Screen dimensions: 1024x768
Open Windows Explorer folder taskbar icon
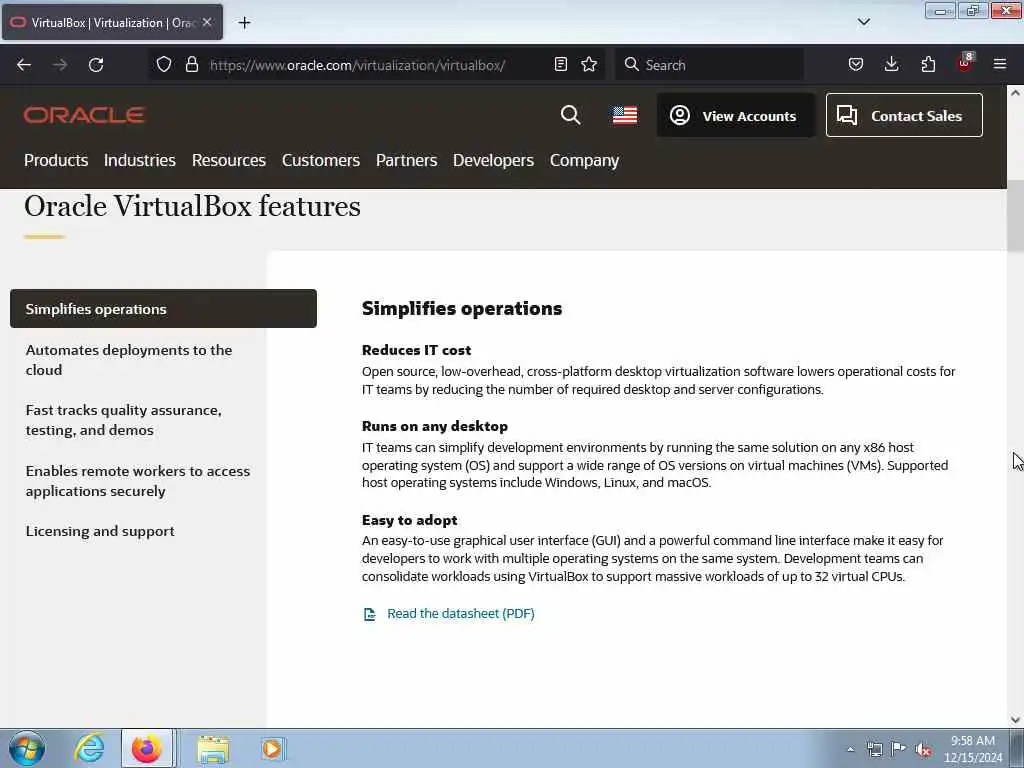(213, 749)
